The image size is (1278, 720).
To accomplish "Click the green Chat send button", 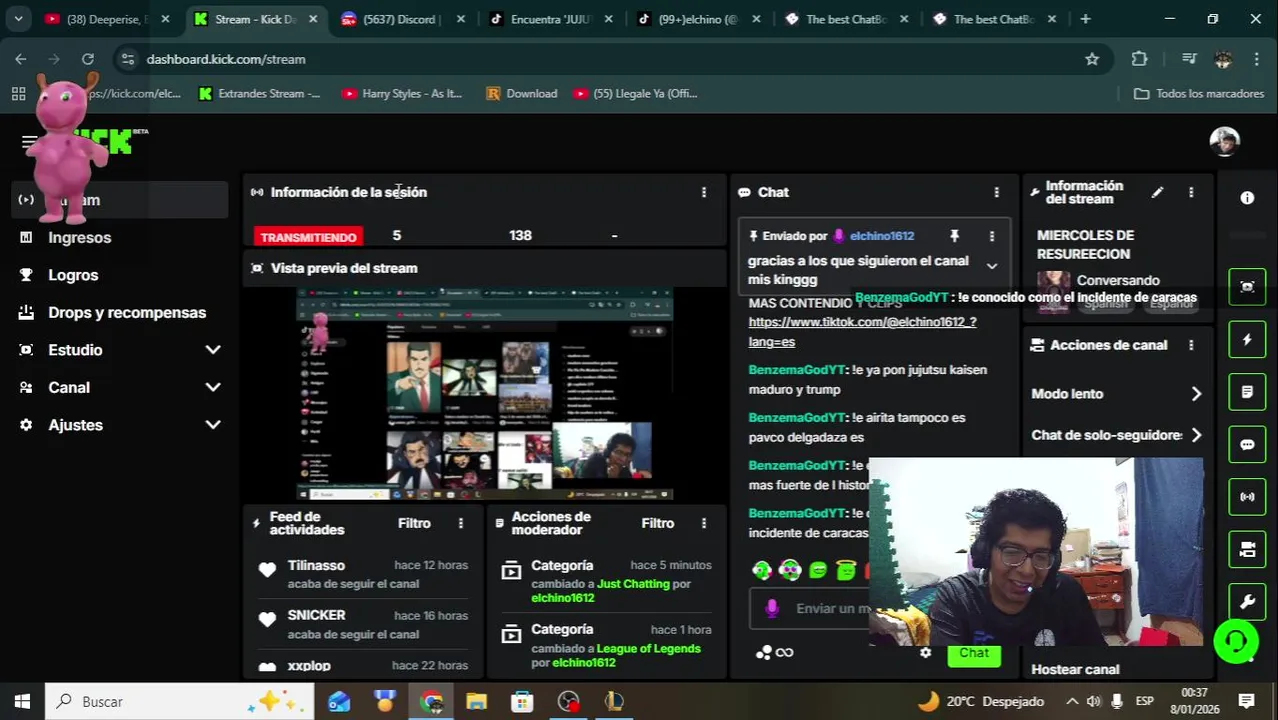I will click(974, 653).
